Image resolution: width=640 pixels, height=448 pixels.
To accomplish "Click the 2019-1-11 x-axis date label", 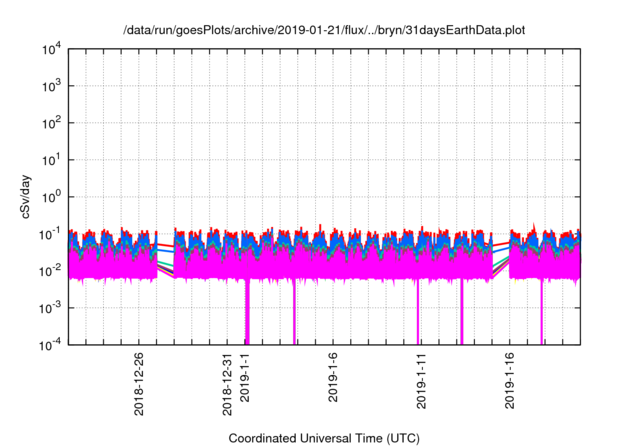I will tap(421, 381).
